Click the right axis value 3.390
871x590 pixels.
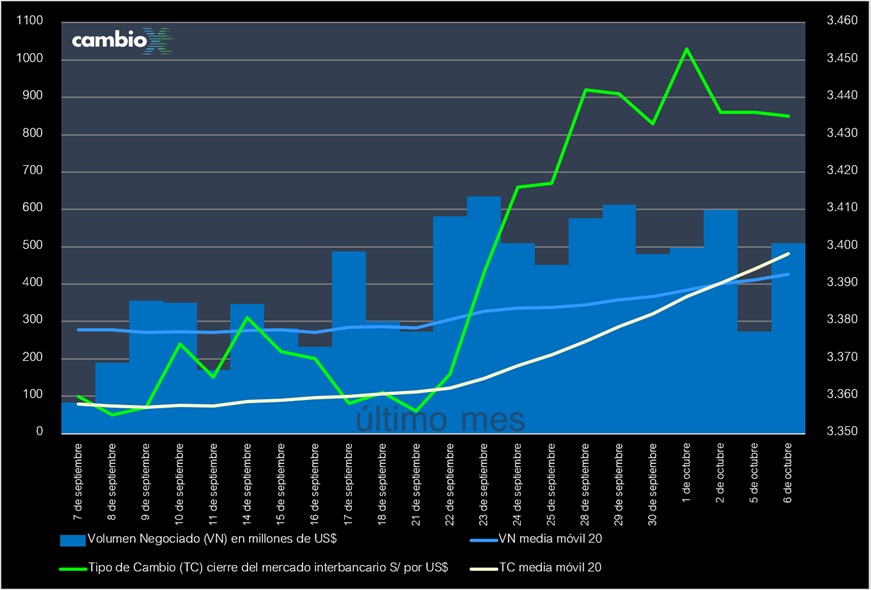842,282
